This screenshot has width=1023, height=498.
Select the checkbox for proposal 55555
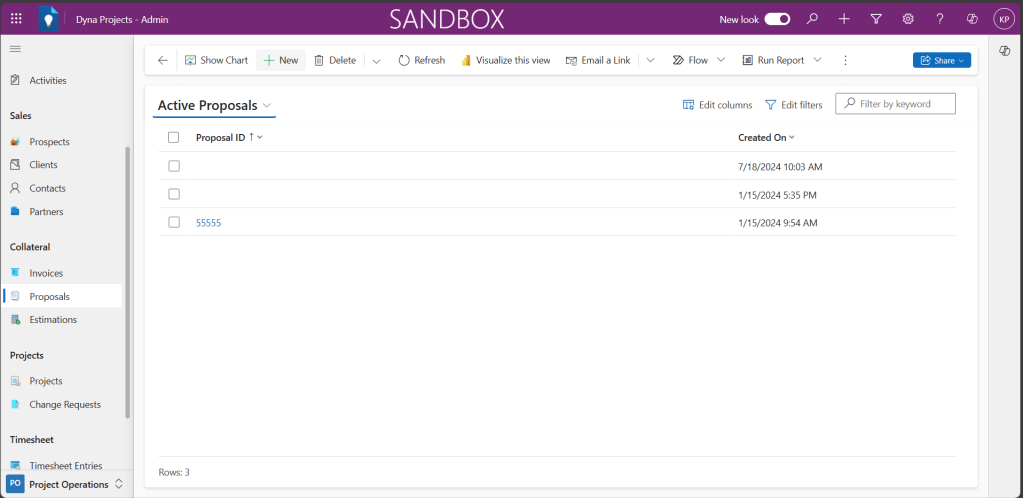point(174,222)
